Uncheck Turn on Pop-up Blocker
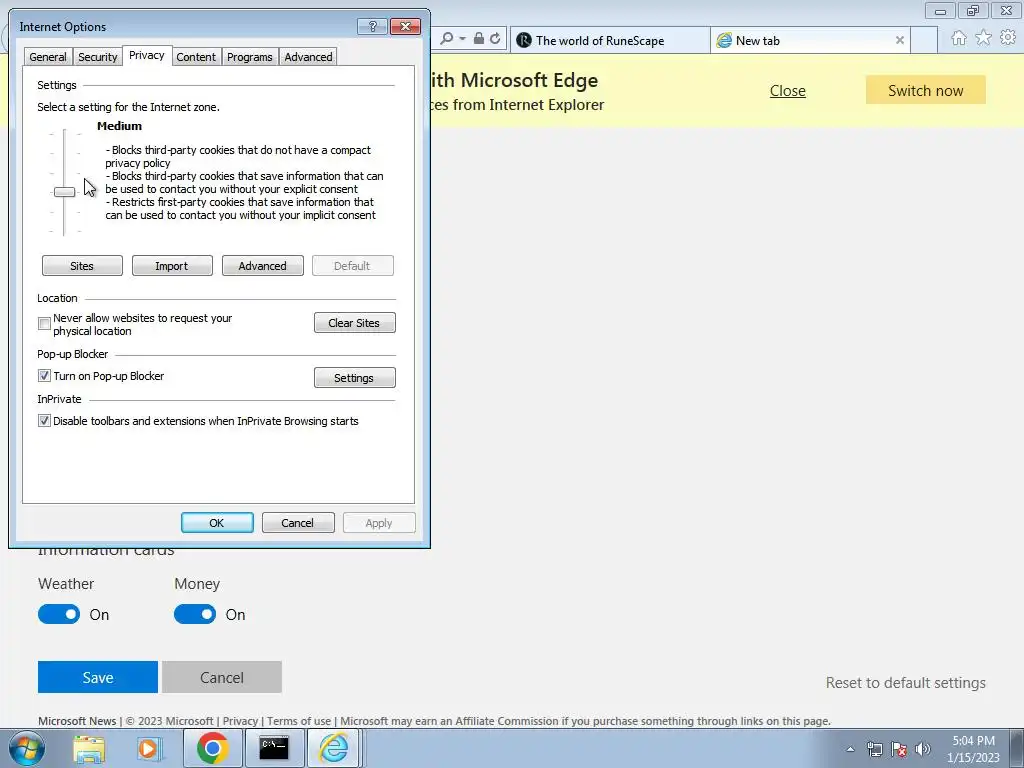 click(x=44, y=376)
